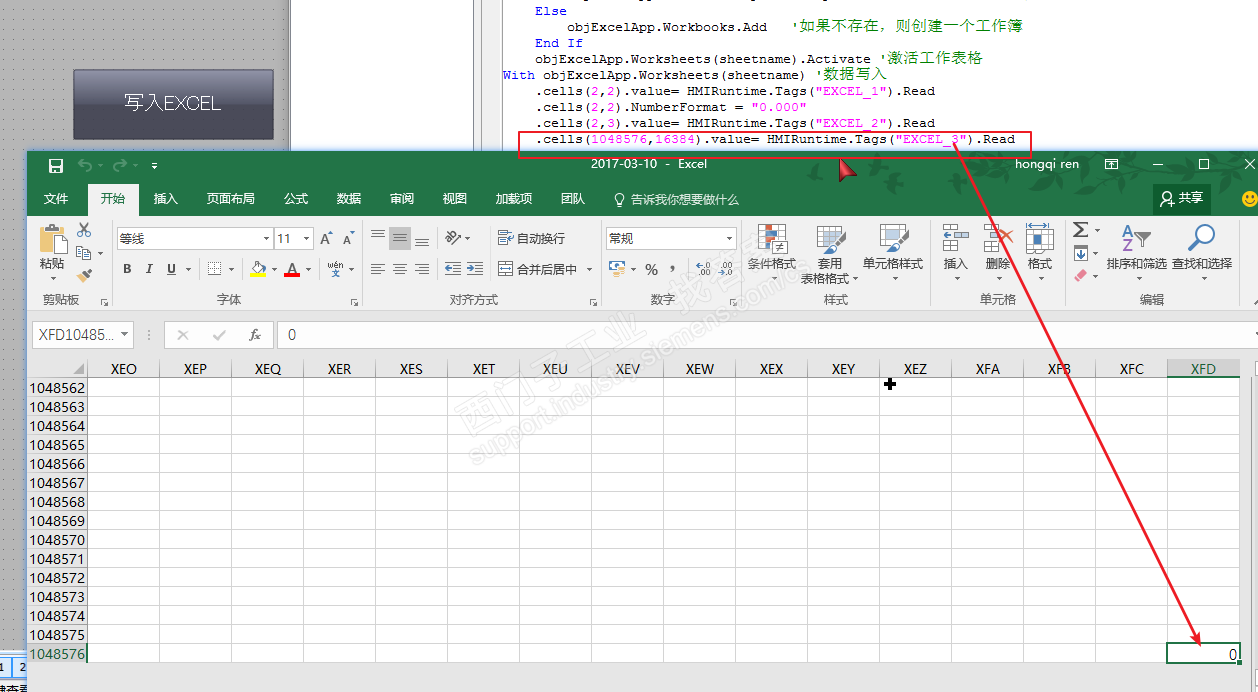This screenshot has height=692, width=1258.
Task: Toggle align text left
Action: pyautogui.click(x=377, y=269)
